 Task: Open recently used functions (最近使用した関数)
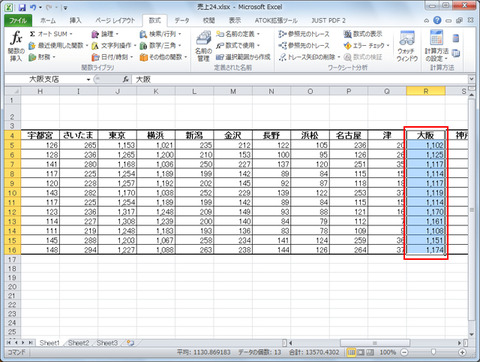[59, 45]
